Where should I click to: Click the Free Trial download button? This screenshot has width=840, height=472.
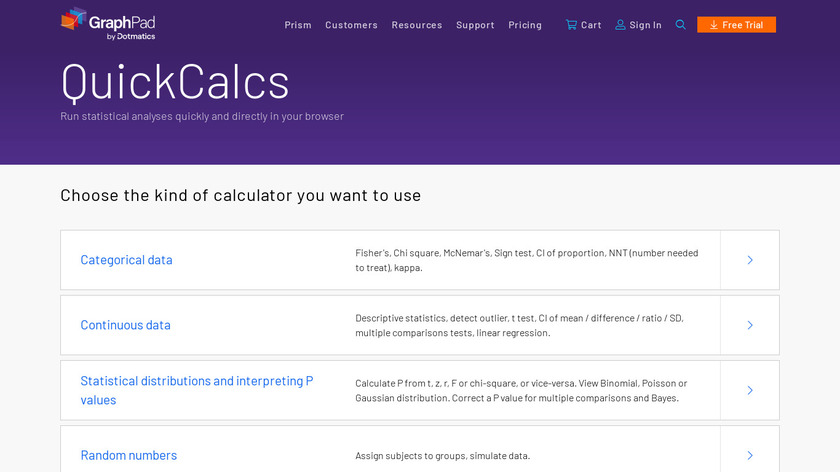[x=736, y=25]
